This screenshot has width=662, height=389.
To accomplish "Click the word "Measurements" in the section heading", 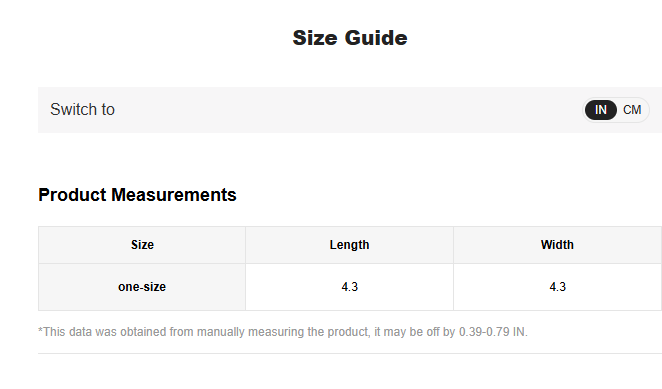I will 174,195.
